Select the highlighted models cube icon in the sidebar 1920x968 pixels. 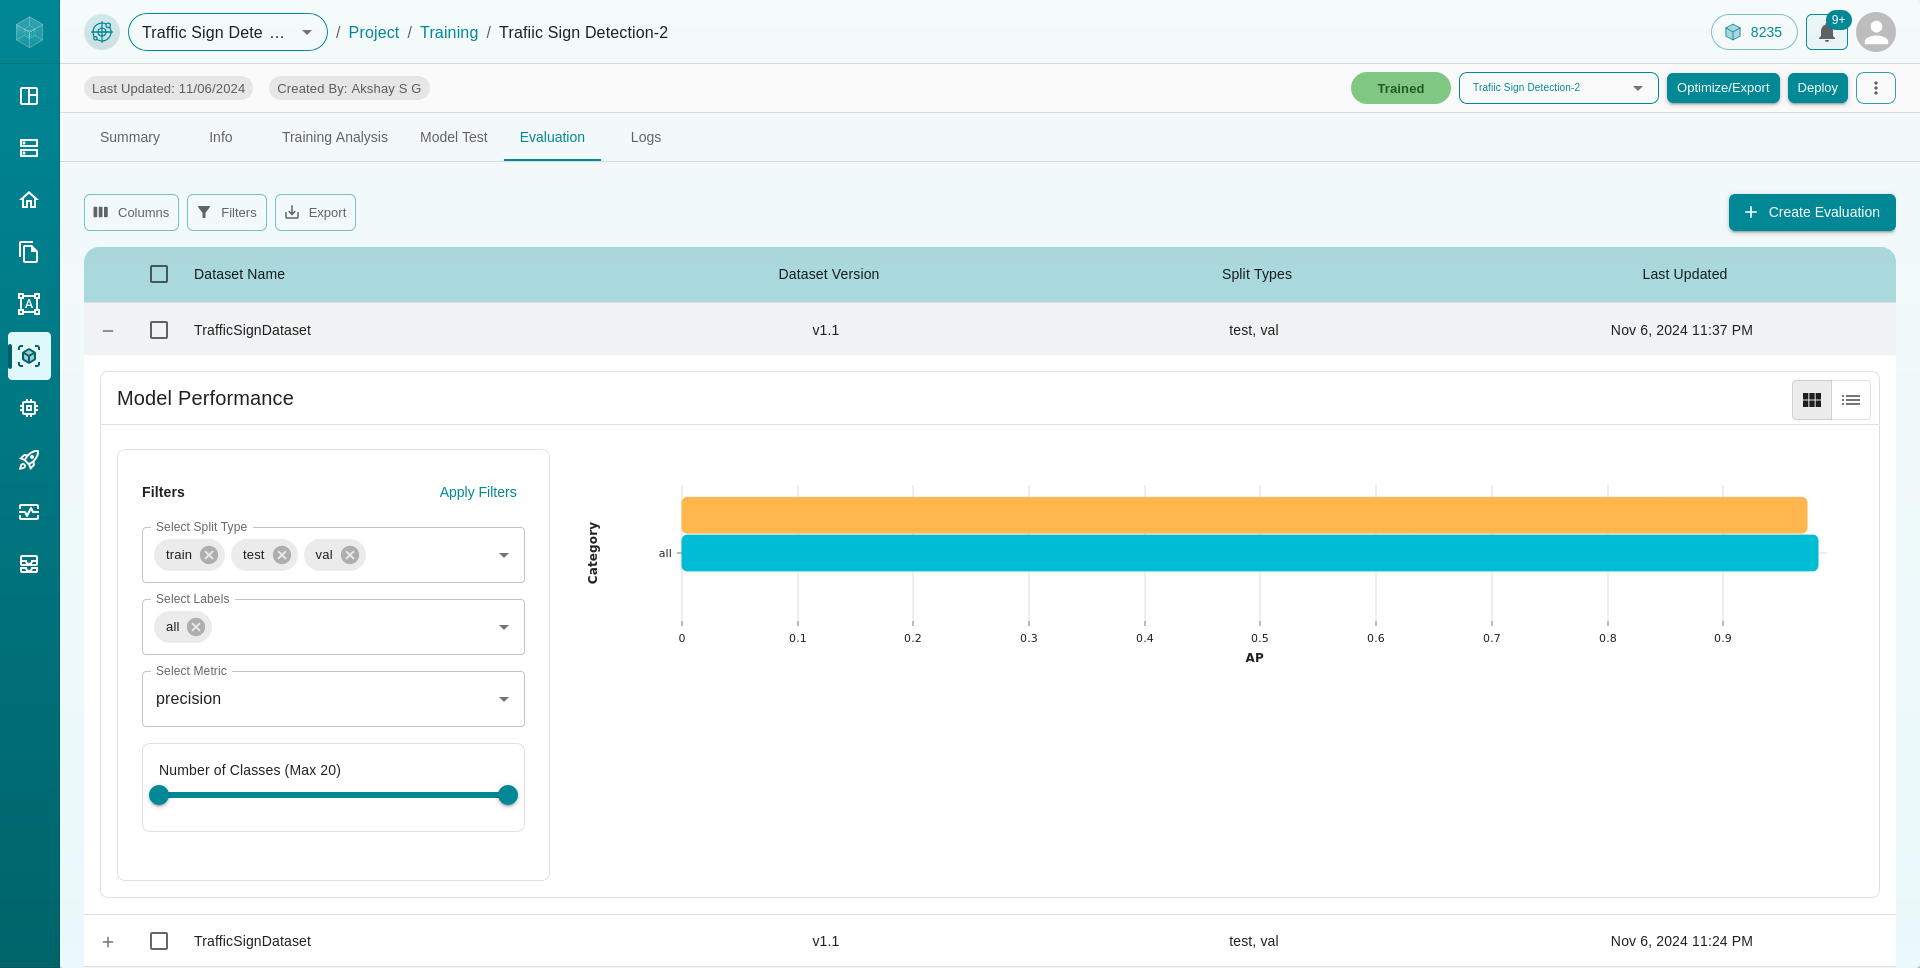(x=29, y=356)
